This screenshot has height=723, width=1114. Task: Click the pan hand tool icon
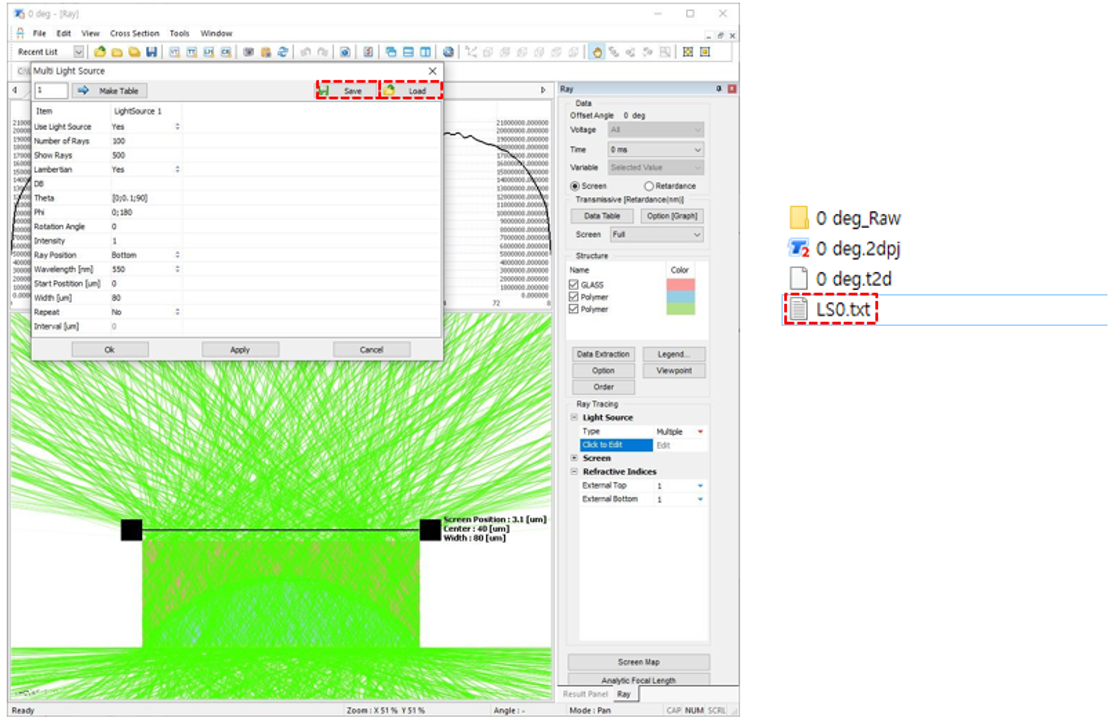(x=597, y=52)
